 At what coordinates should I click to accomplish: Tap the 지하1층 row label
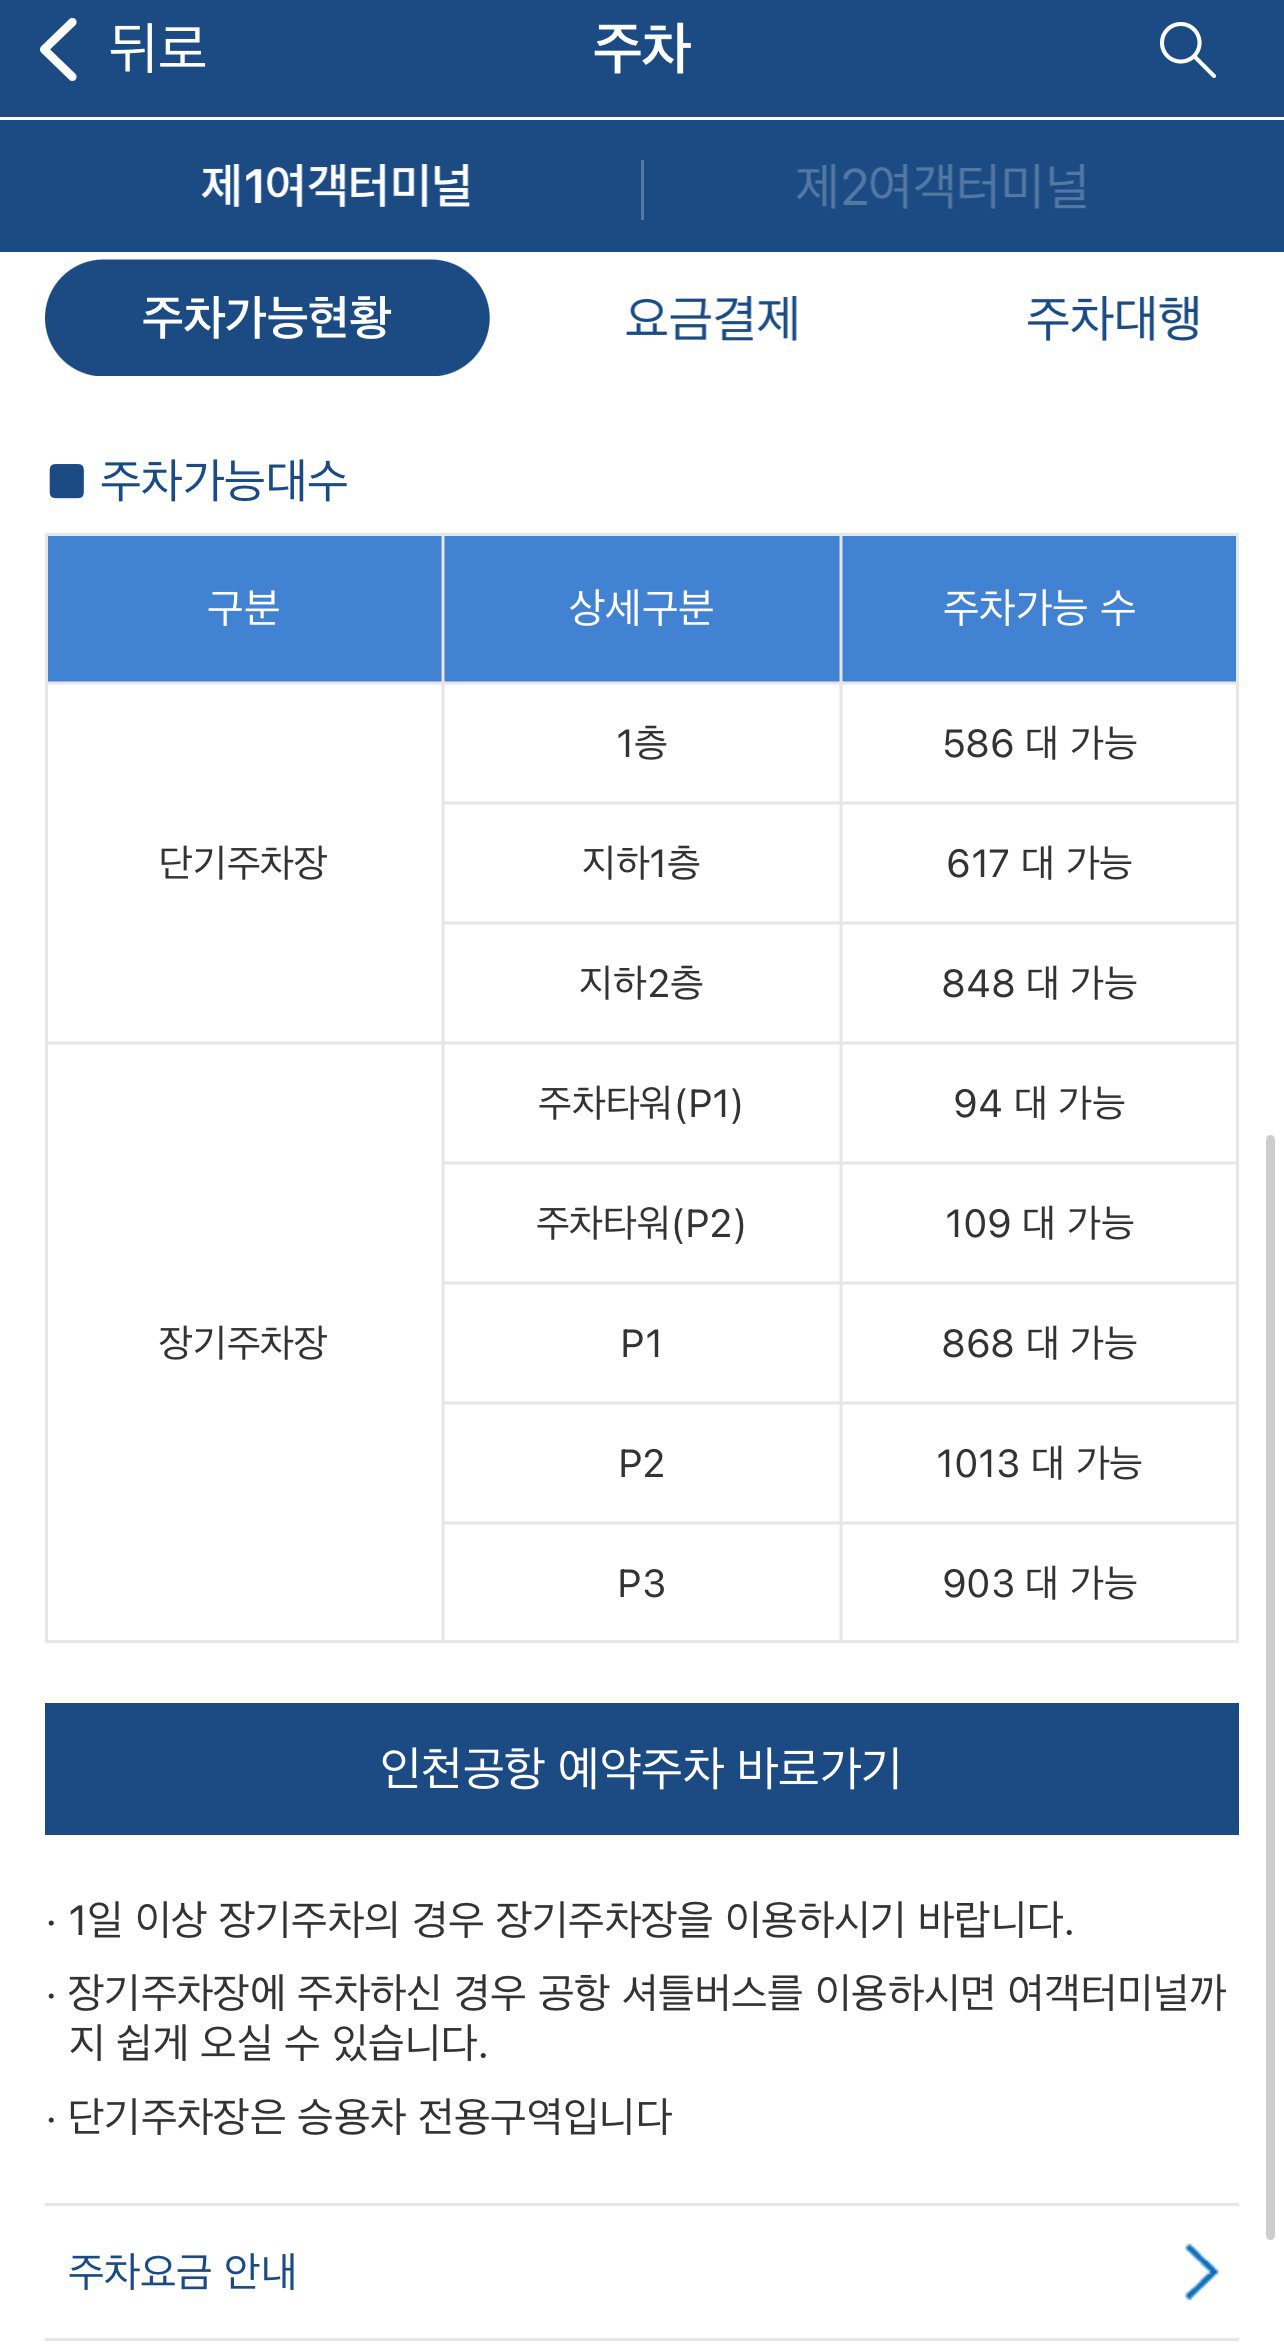pos(641,863)
